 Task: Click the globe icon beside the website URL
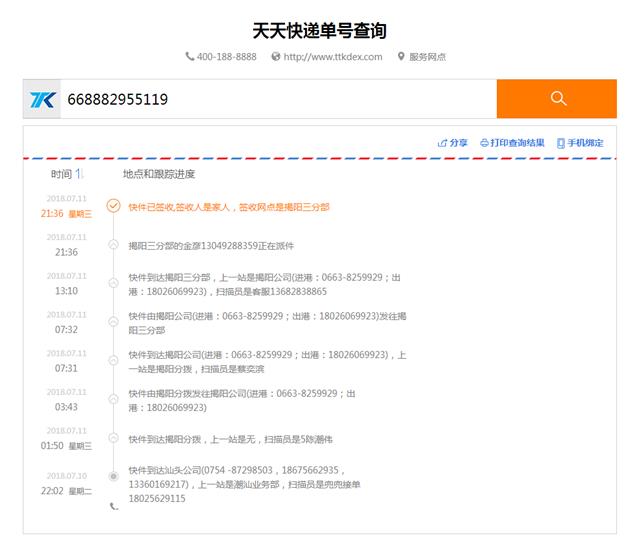(276, 56)
